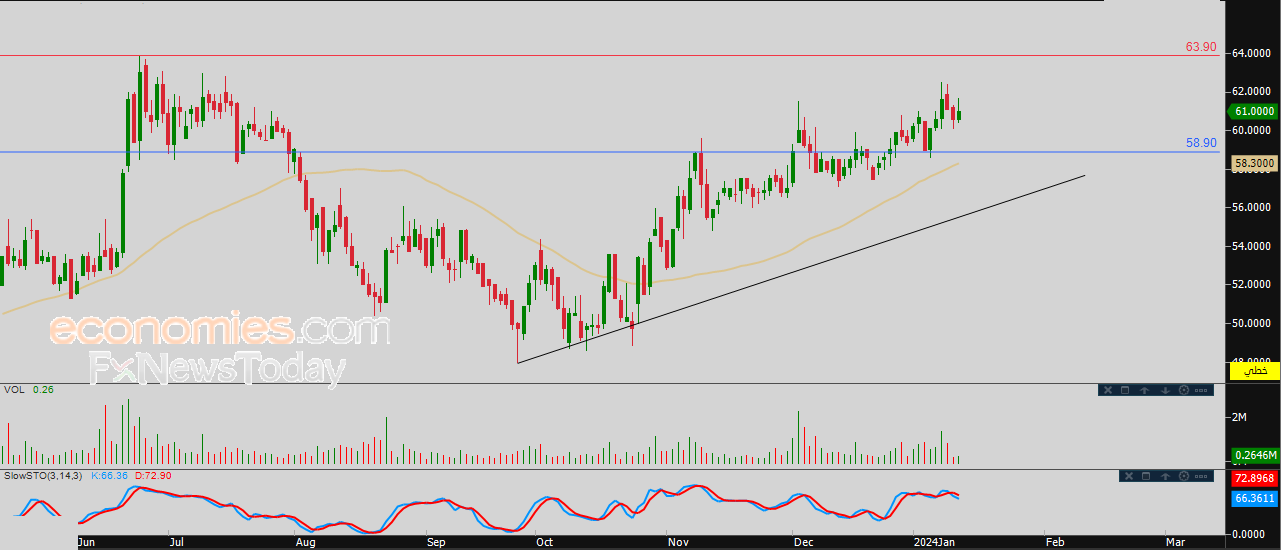Close the SlowSTO indicator panel
Viewport: 1281px width, 550px height.
[x=1129, y=476]
